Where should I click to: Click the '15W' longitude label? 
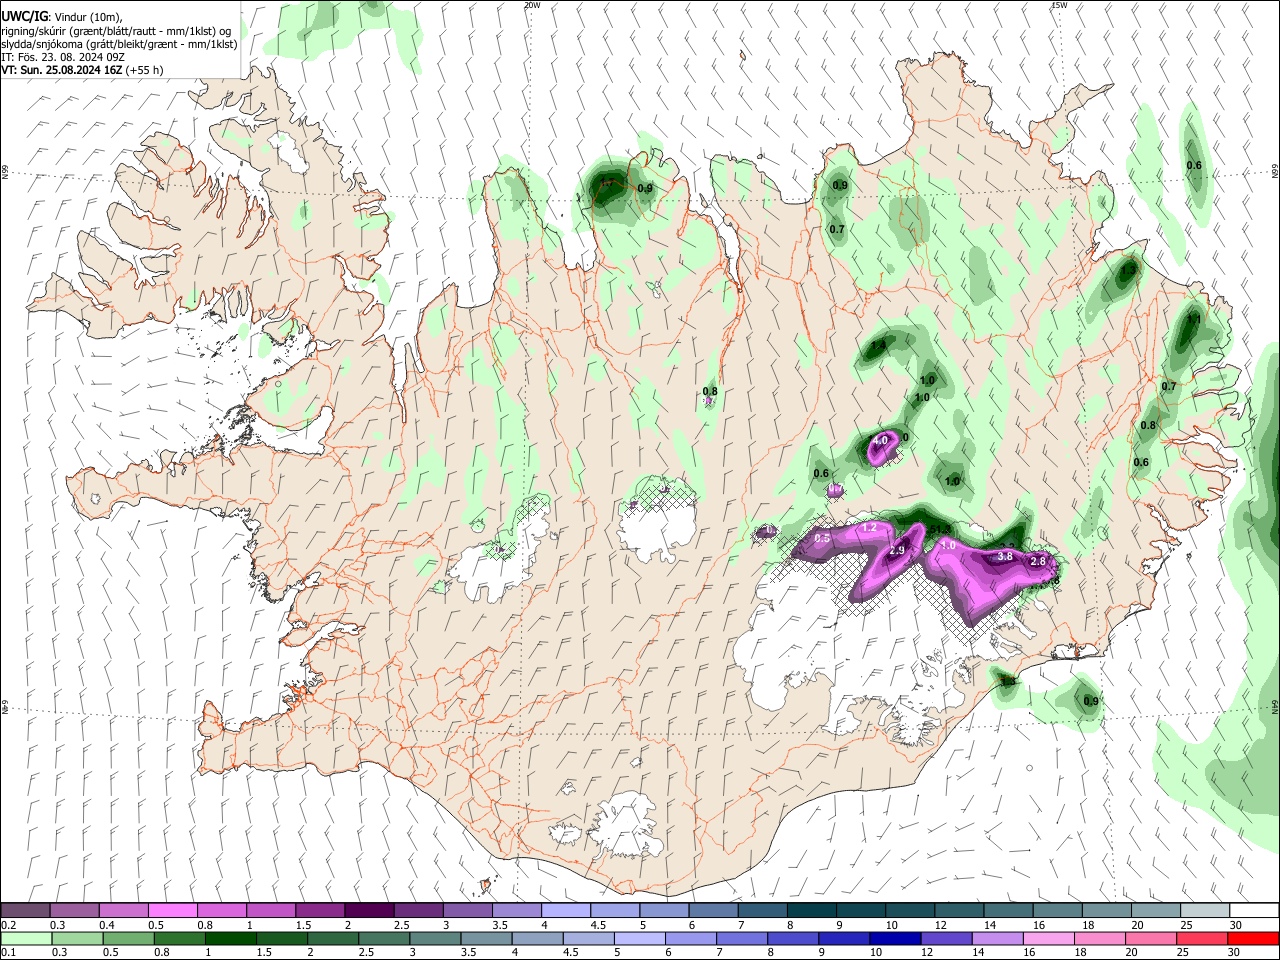coord(1059,5)
